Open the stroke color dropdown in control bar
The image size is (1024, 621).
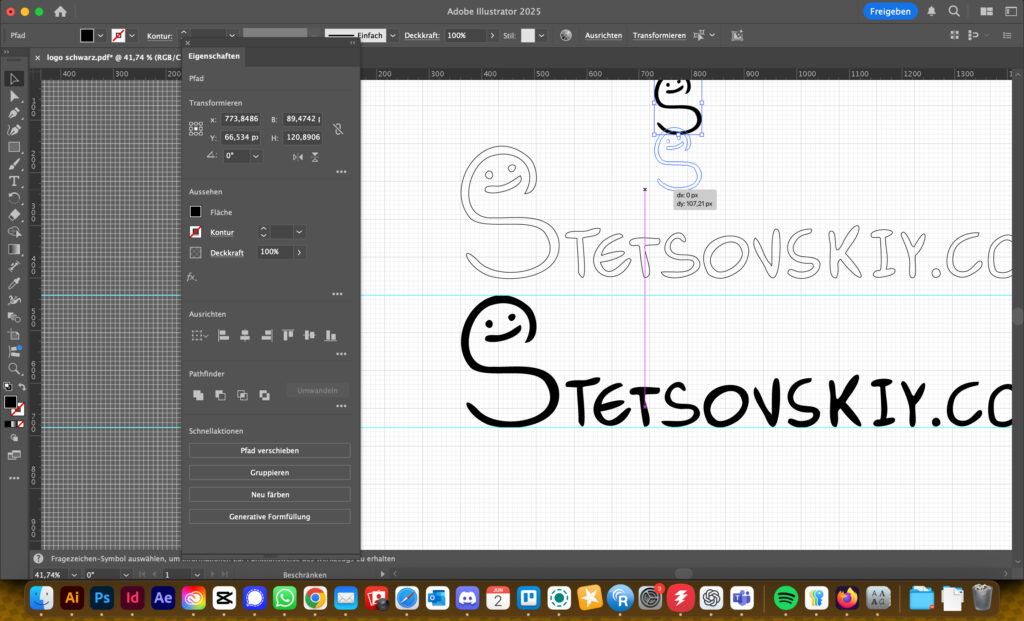point(132,35)
